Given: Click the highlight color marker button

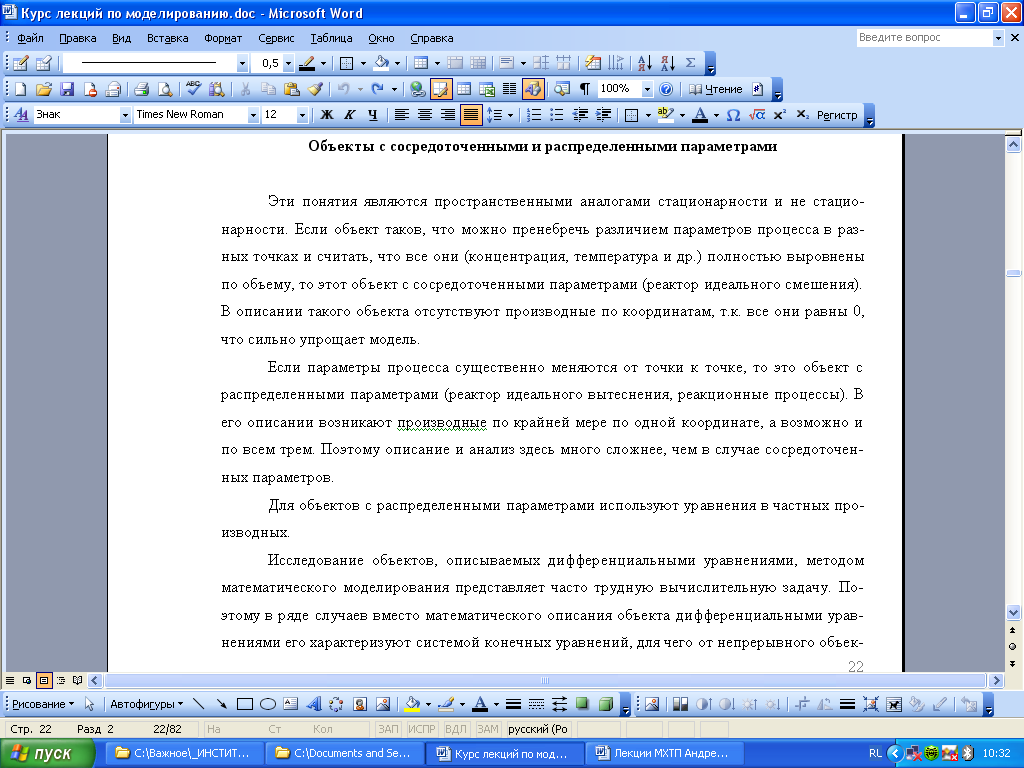Looking at the screenshot, I should pyautogui.click(x=665, y=115).
